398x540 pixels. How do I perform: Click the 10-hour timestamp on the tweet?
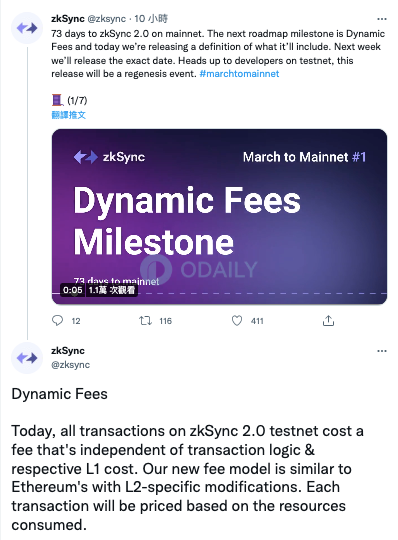coord(151,19)
